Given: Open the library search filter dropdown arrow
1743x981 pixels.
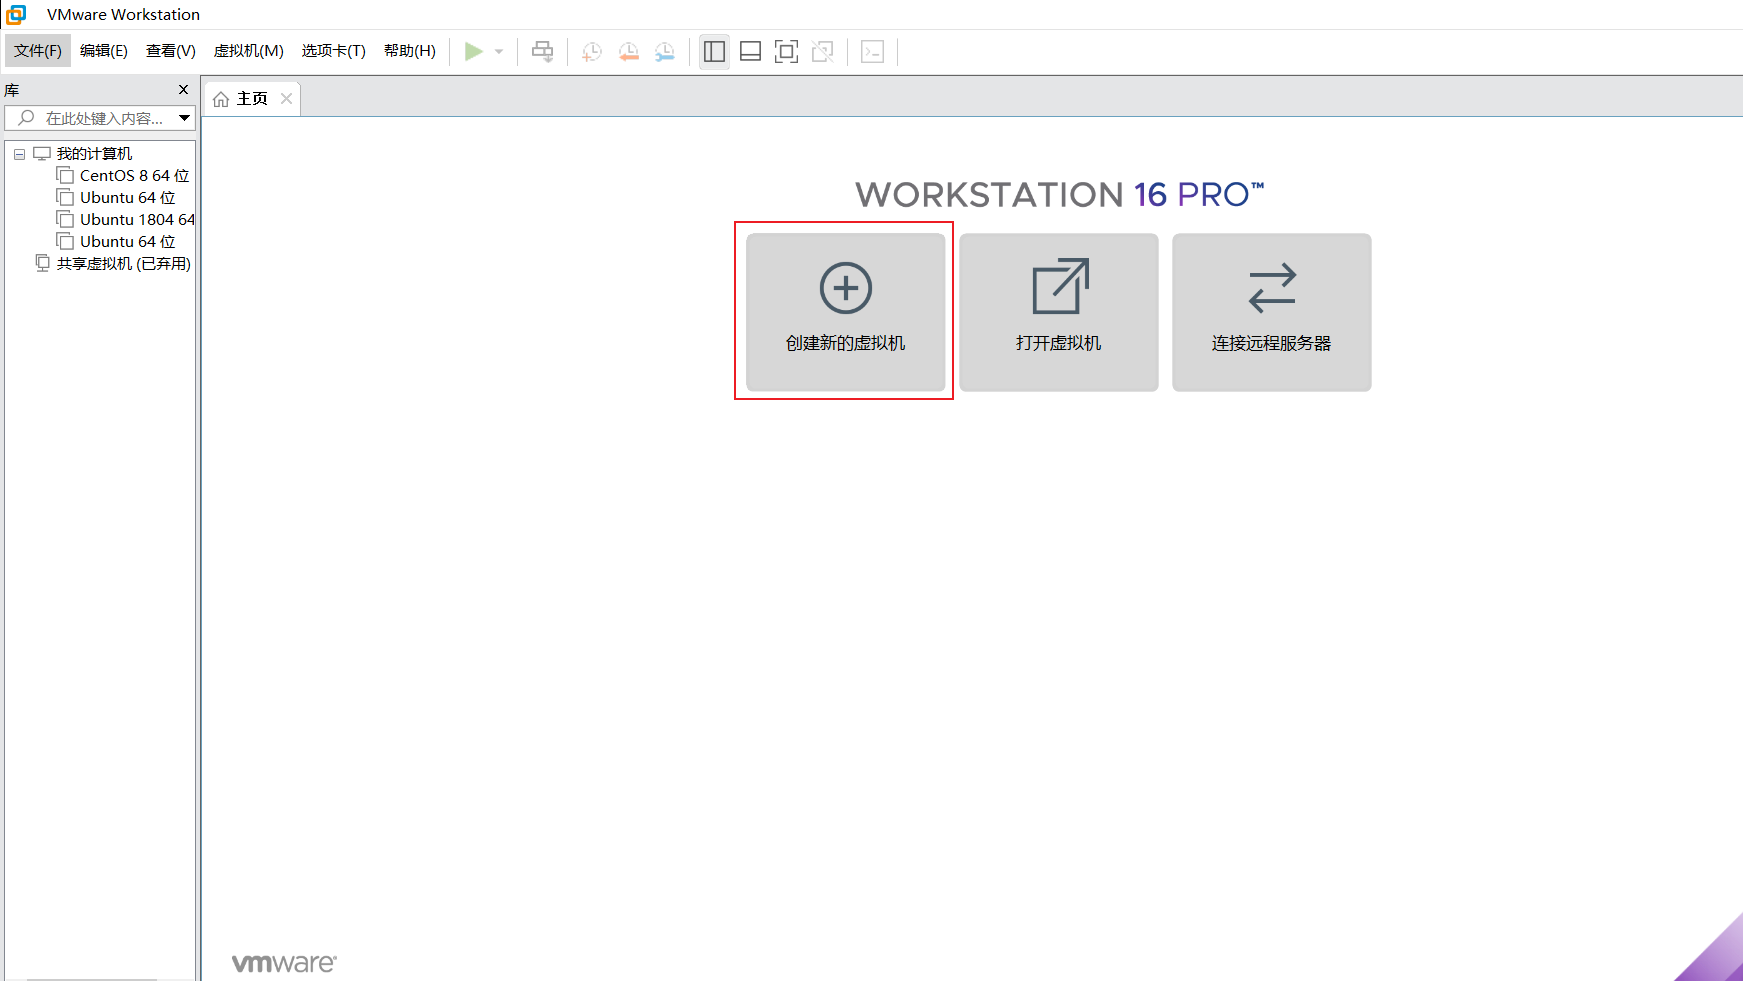Looking at the screenshot, I should click(x=185, y=118).
